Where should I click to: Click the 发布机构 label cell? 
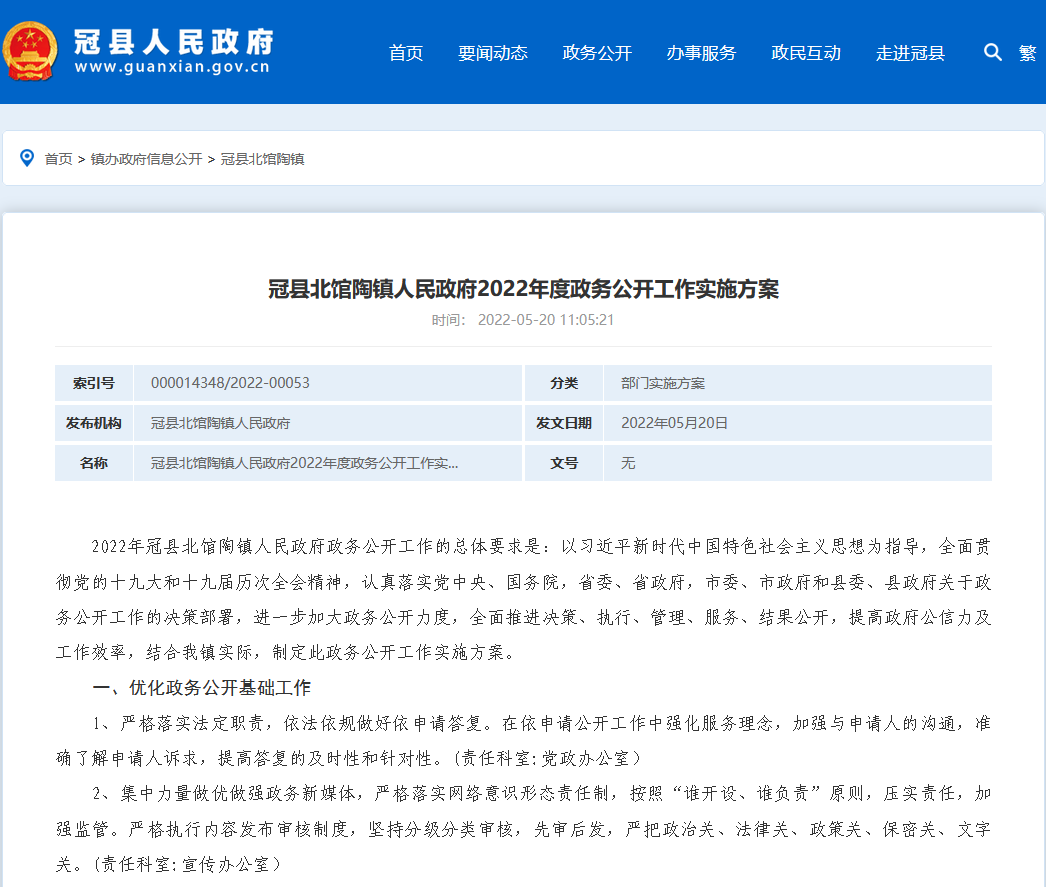pos(93,423)
